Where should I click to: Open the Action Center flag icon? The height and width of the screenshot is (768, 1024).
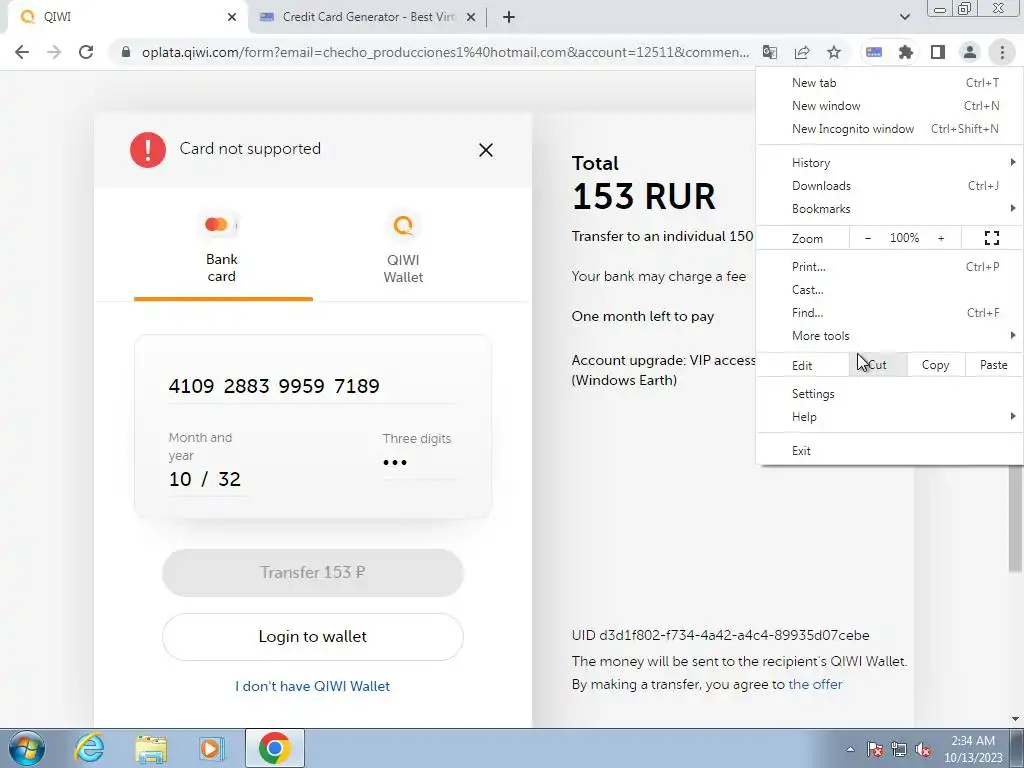875,749
